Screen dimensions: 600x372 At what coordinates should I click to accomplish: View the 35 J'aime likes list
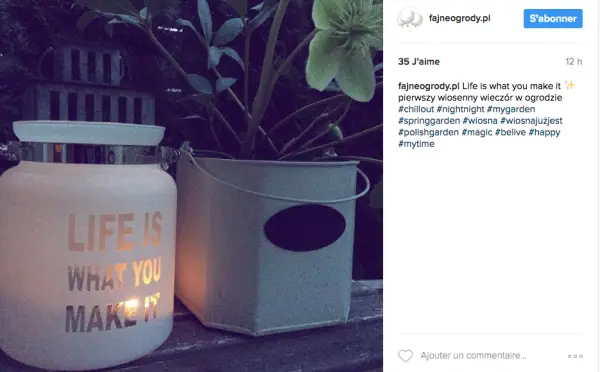(419, 62)
